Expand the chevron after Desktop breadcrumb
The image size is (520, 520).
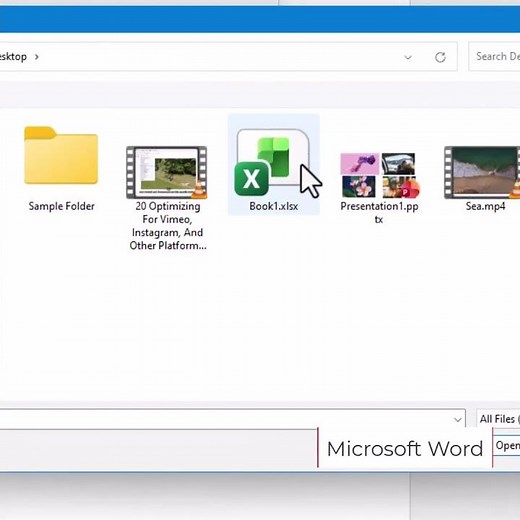click(x=37, y=57)
